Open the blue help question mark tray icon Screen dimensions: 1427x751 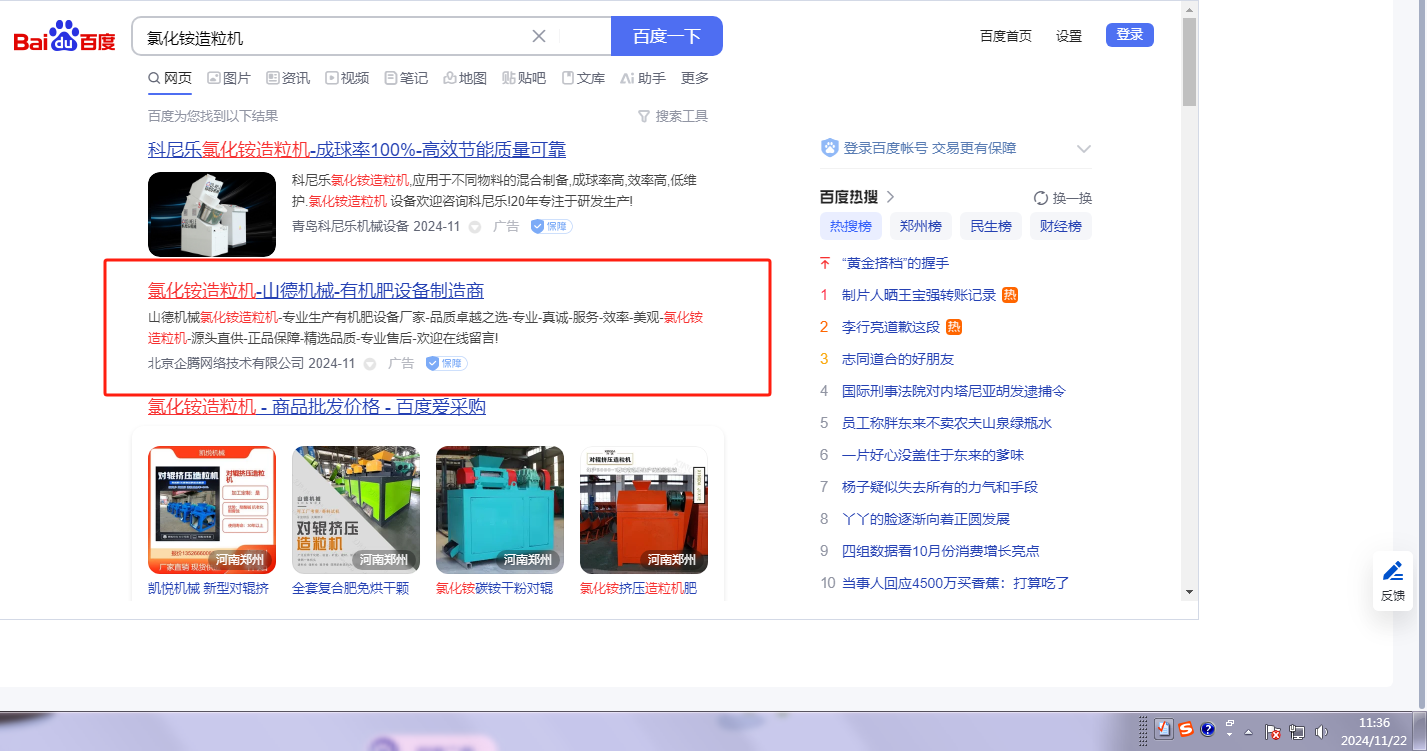point(1207,730)
